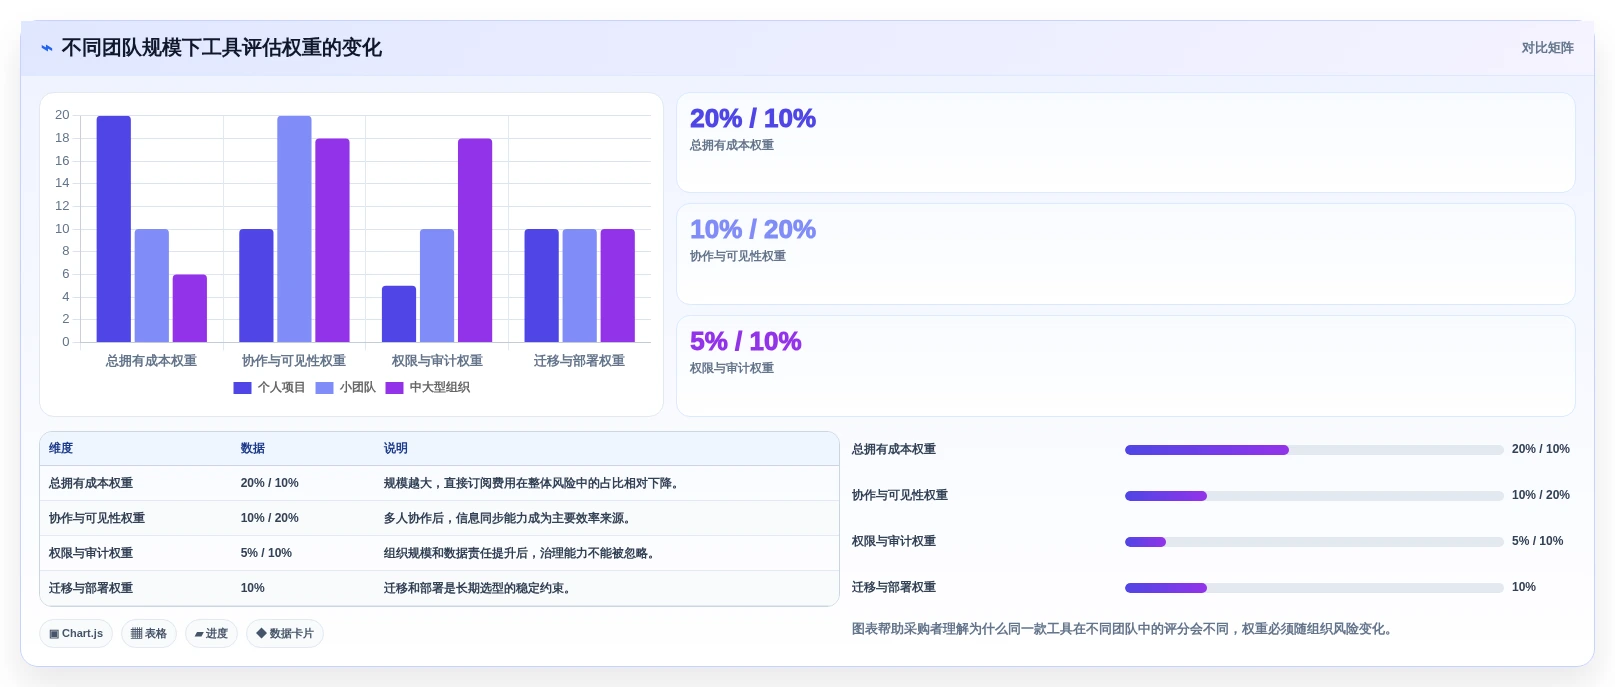
Task: Click the table cell showing only 10%
Action: pyautogui.click(x=253, y=589)
